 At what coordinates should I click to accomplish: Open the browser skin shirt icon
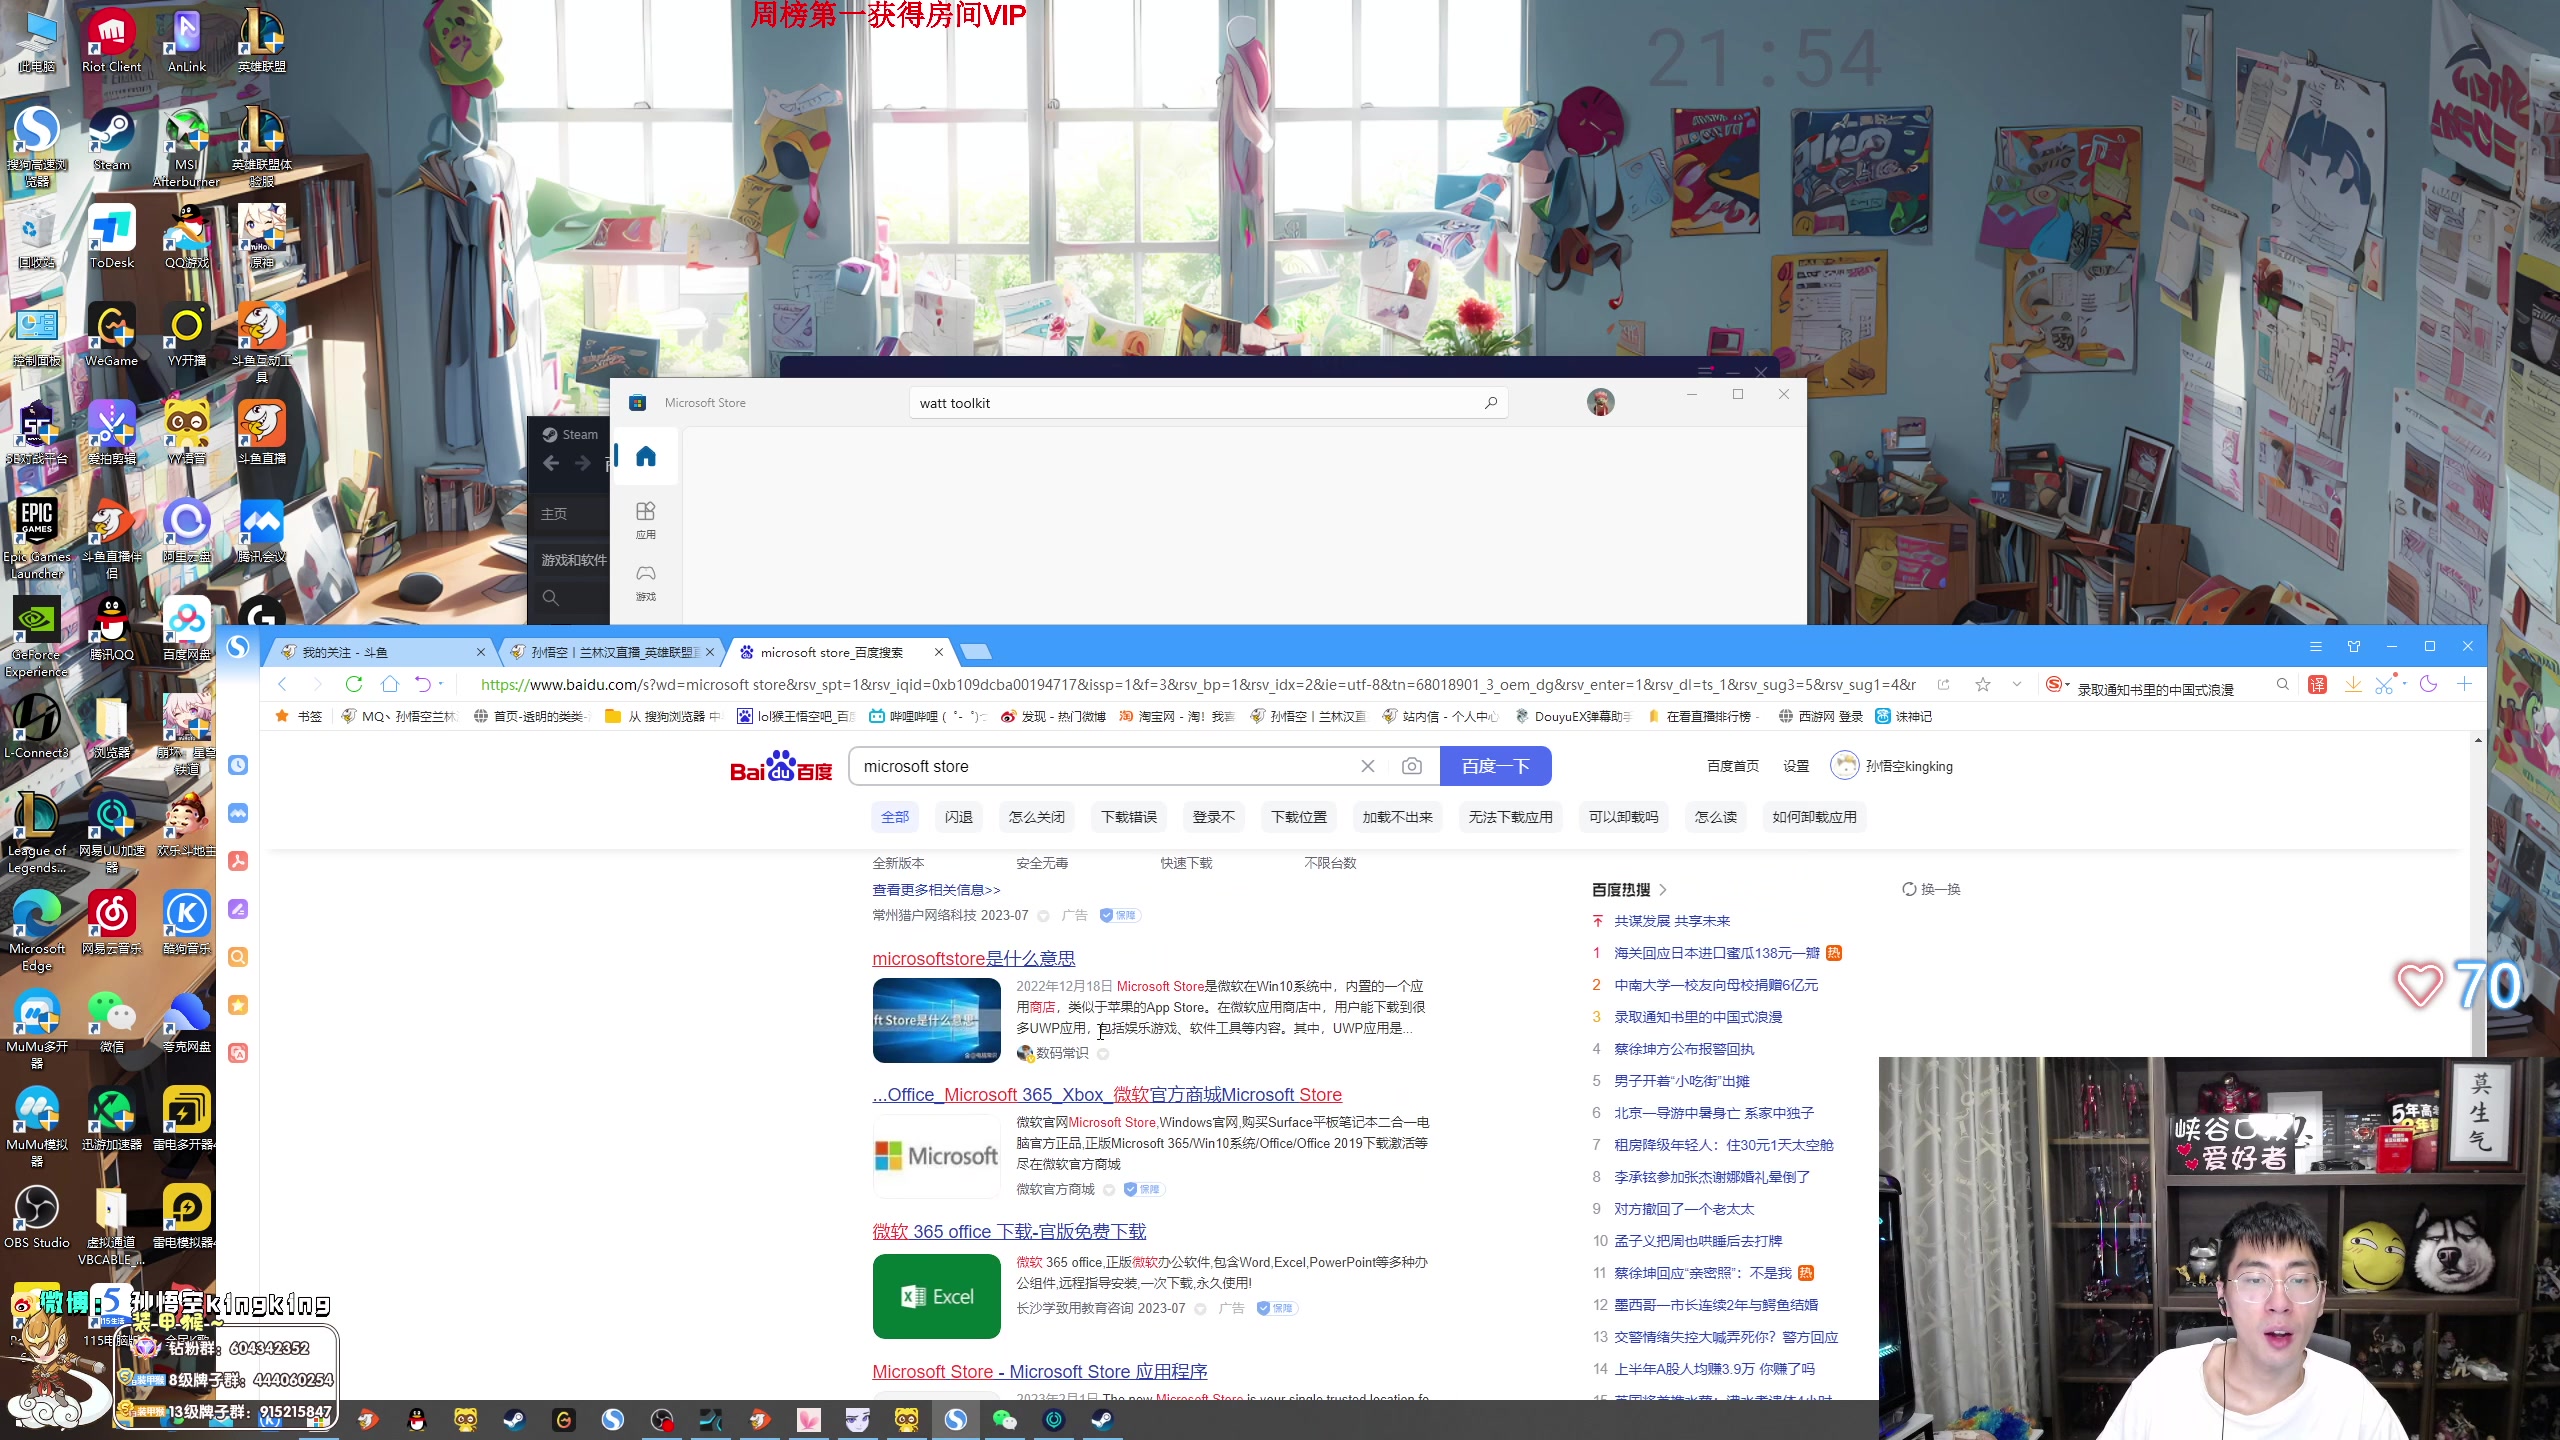pos(2354,647)
